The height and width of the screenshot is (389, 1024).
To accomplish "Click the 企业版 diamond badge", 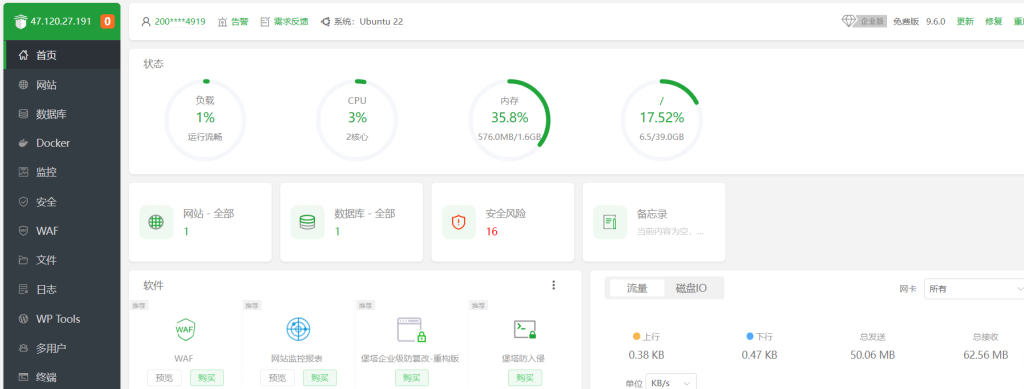I will [863, 22].
